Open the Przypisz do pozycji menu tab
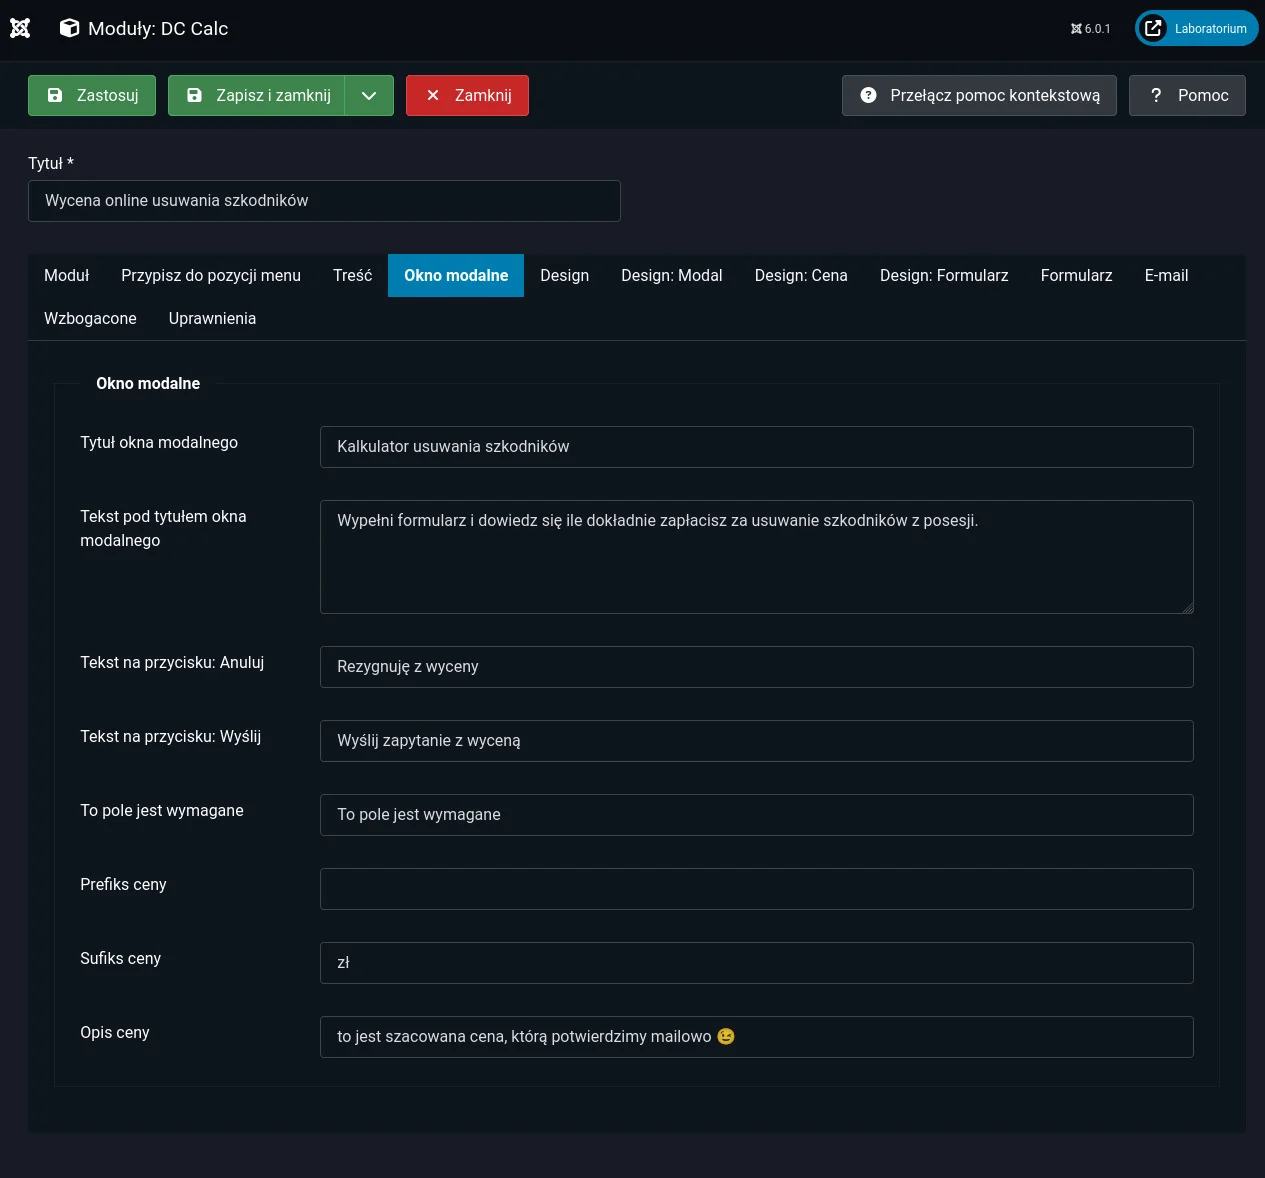This screenshot has width=1265, height=1178. [211, 276]
